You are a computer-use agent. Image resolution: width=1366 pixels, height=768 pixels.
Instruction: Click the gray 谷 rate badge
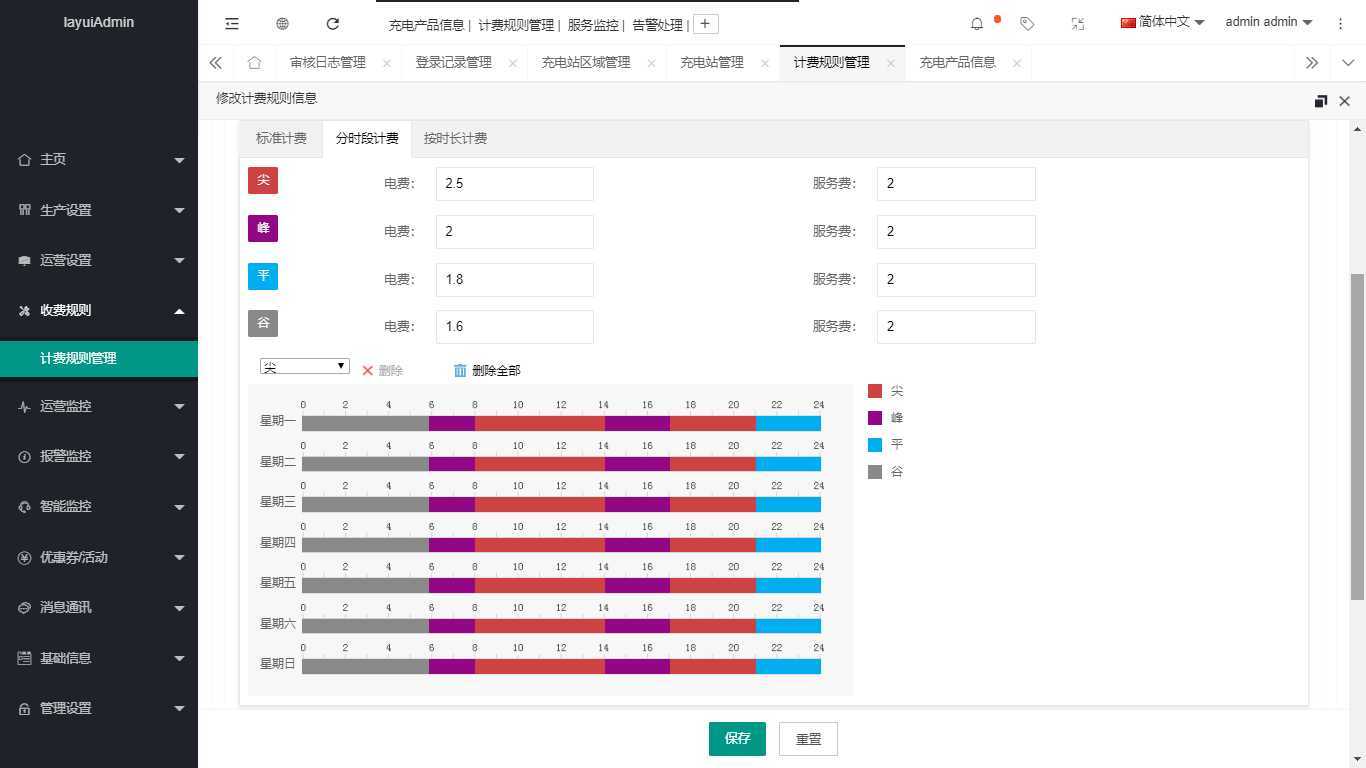263,323
